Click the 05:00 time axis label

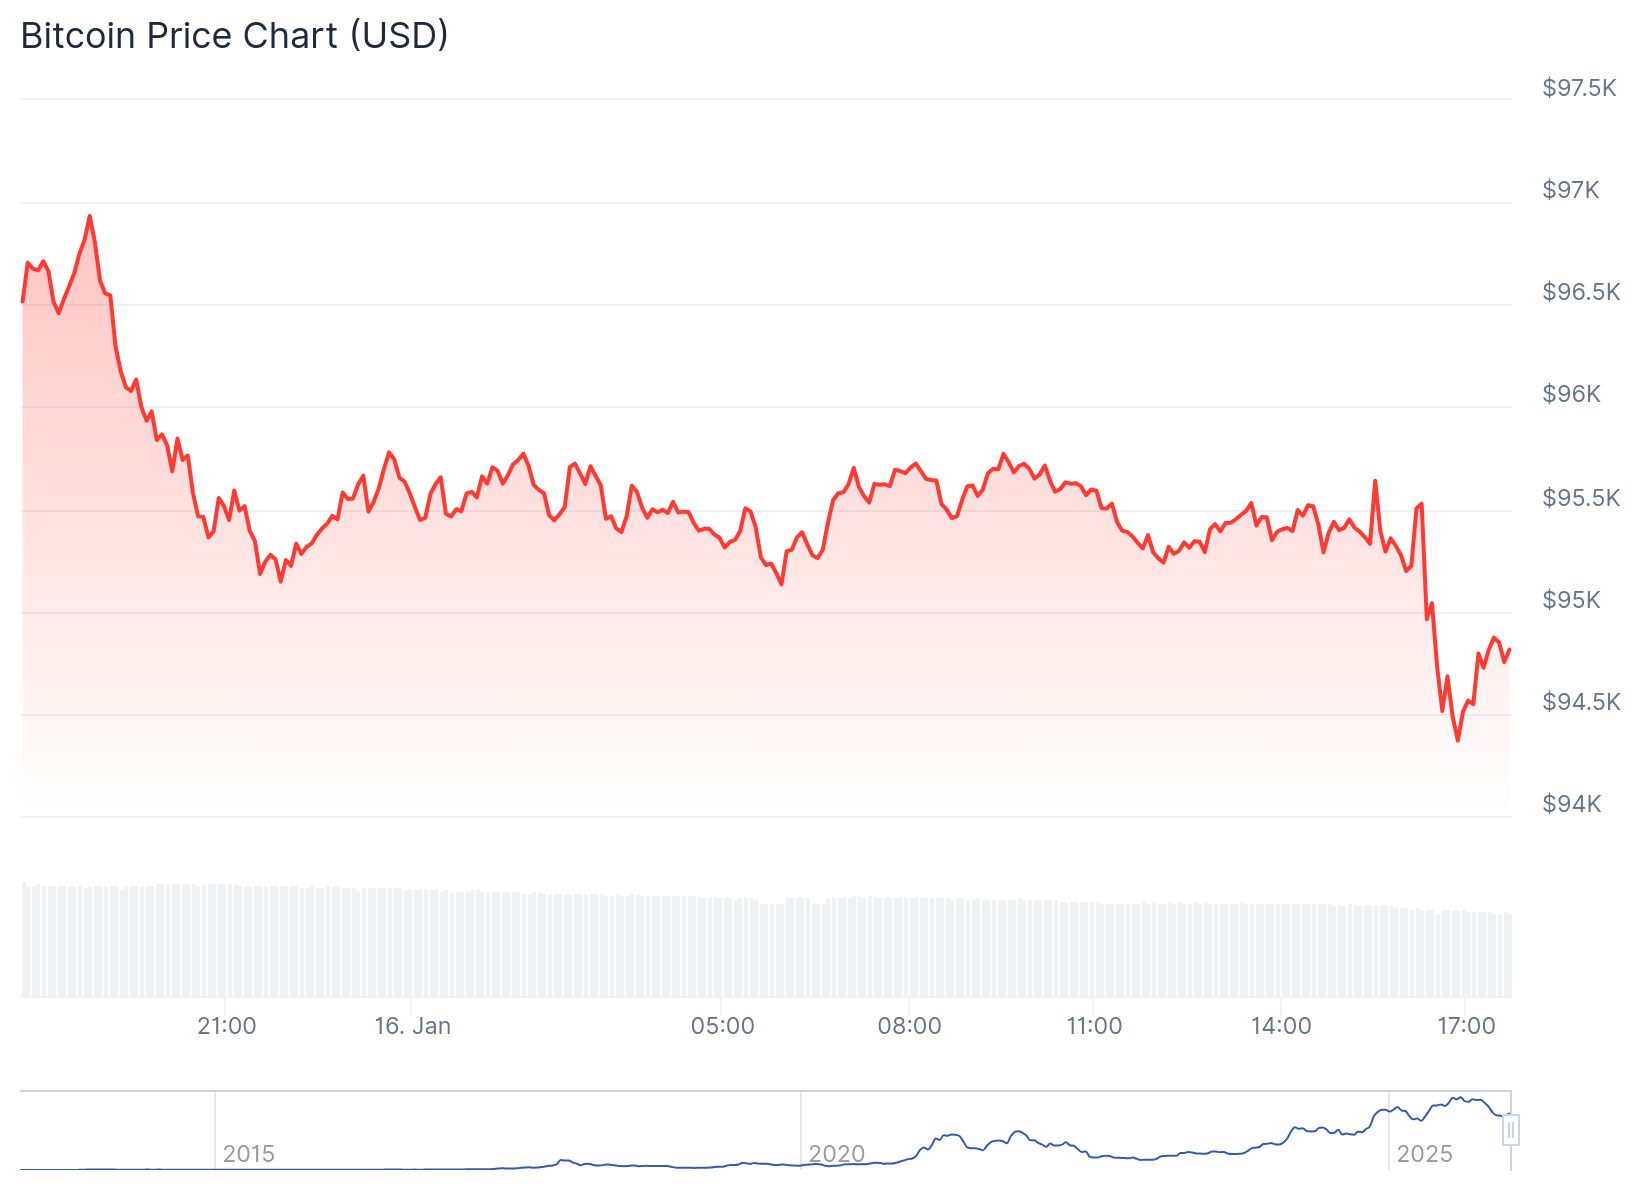point(722,1026)
